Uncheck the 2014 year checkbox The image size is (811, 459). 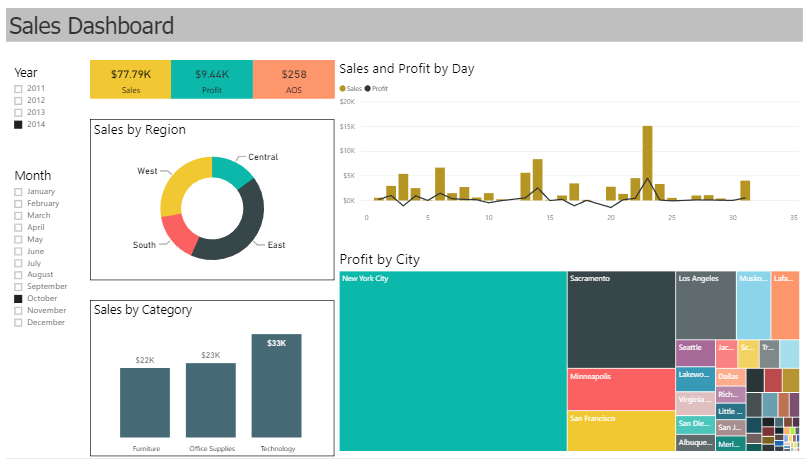click(18, 125)
